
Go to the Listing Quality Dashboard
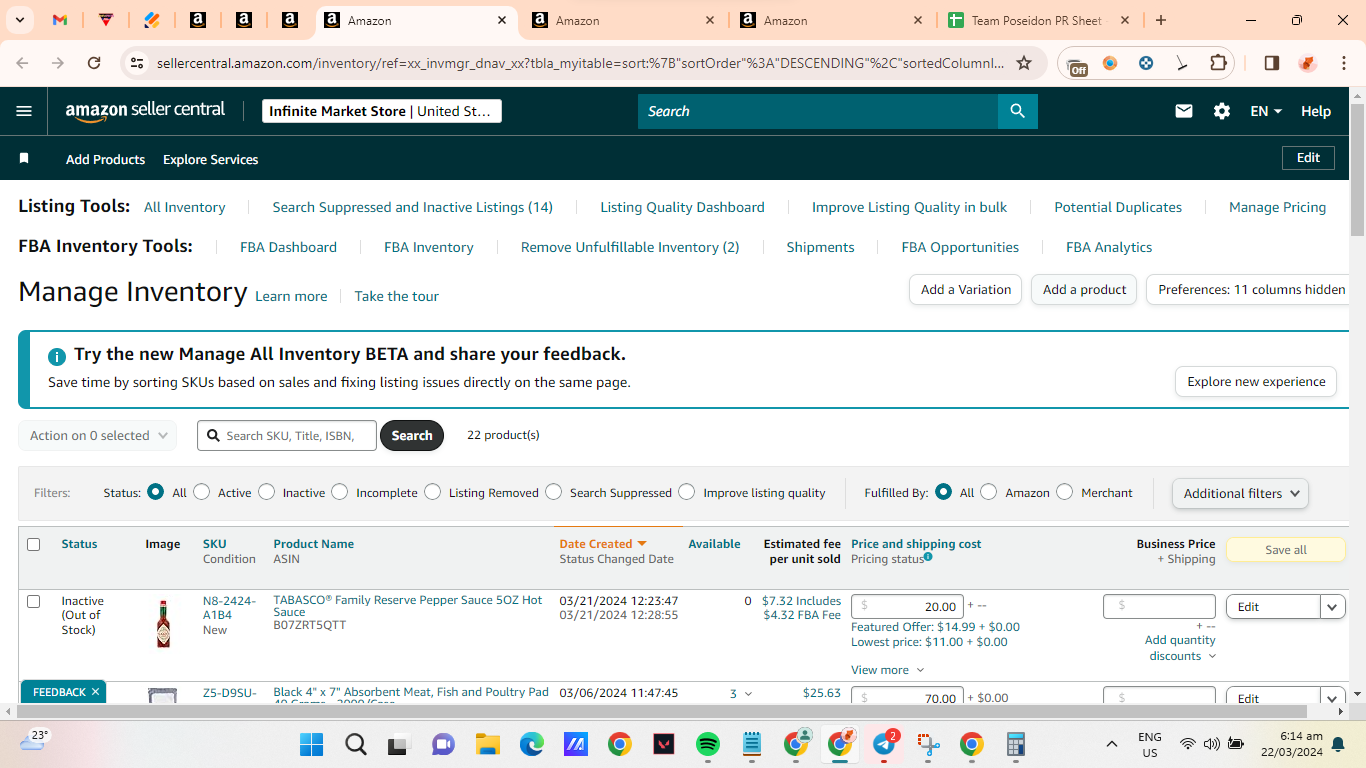tap(682, 207)
